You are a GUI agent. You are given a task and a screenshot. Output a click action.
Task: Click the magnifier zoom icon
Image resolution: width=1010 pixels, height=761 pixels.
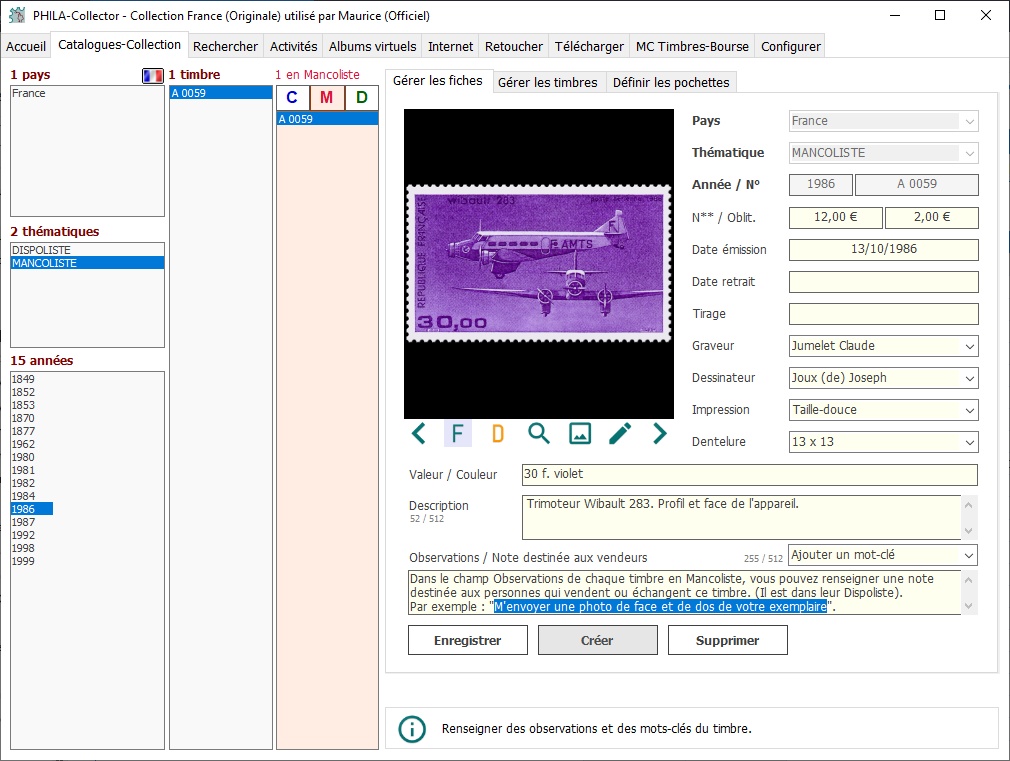538,434
